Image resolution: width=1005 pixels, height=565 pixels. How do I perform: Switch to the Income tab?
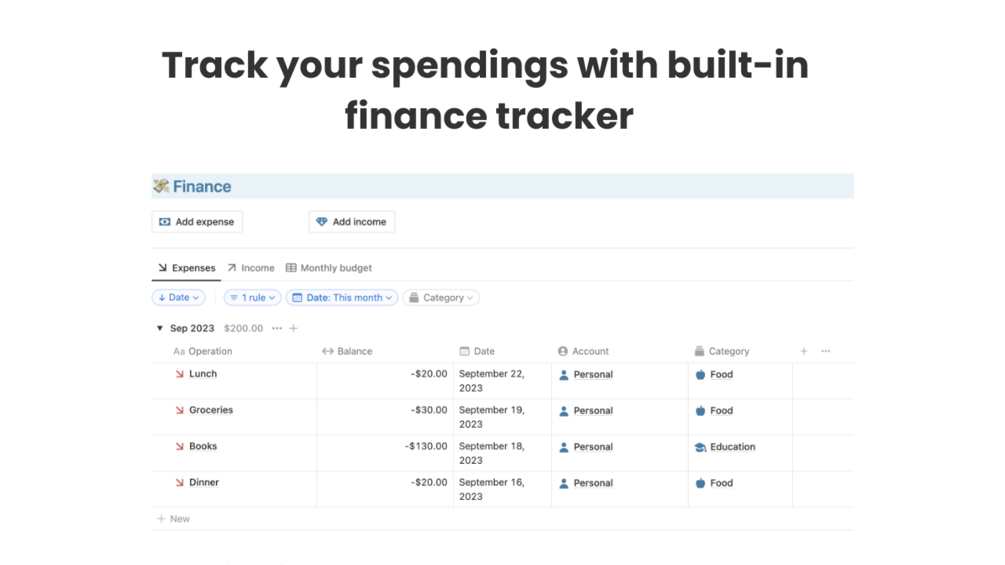(251, 268)
